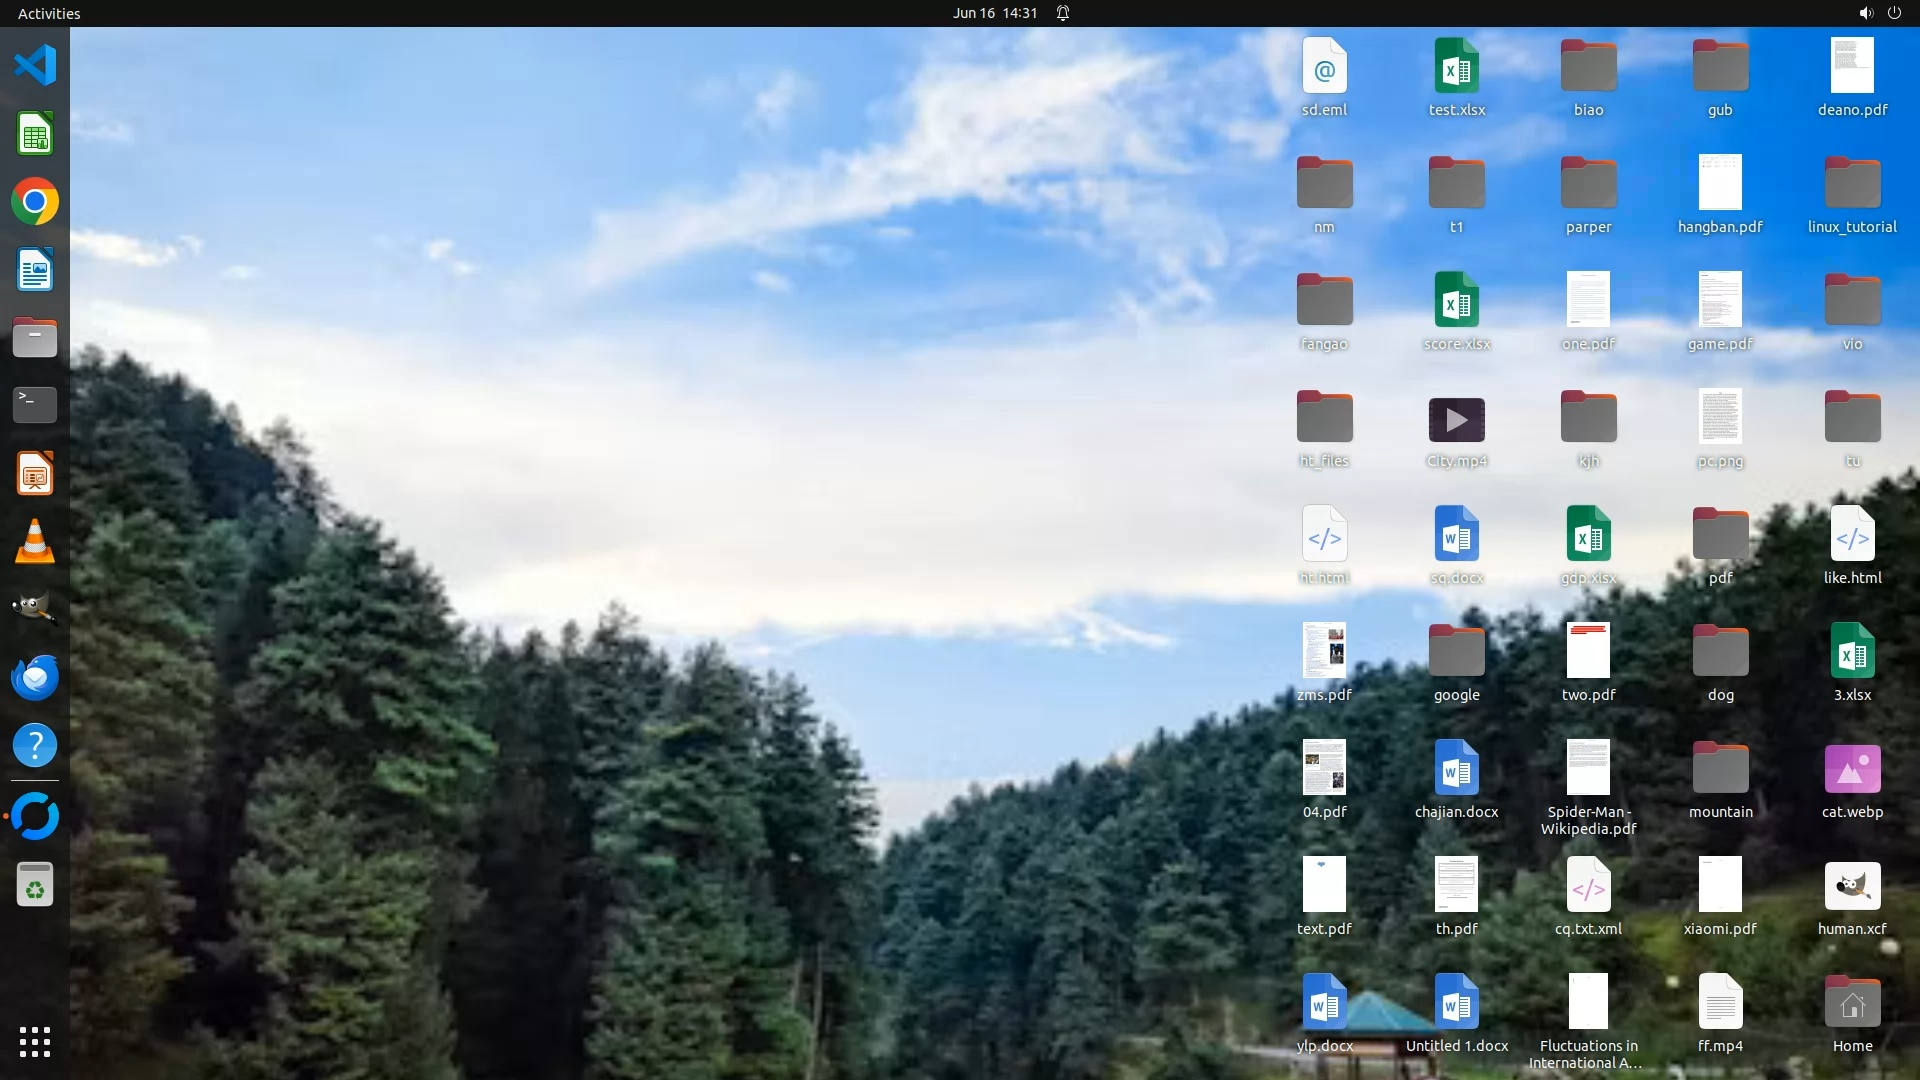This screenshot has height=1080, width=1920.
Task: Select the cat.webp image file
Action: 1852,770
